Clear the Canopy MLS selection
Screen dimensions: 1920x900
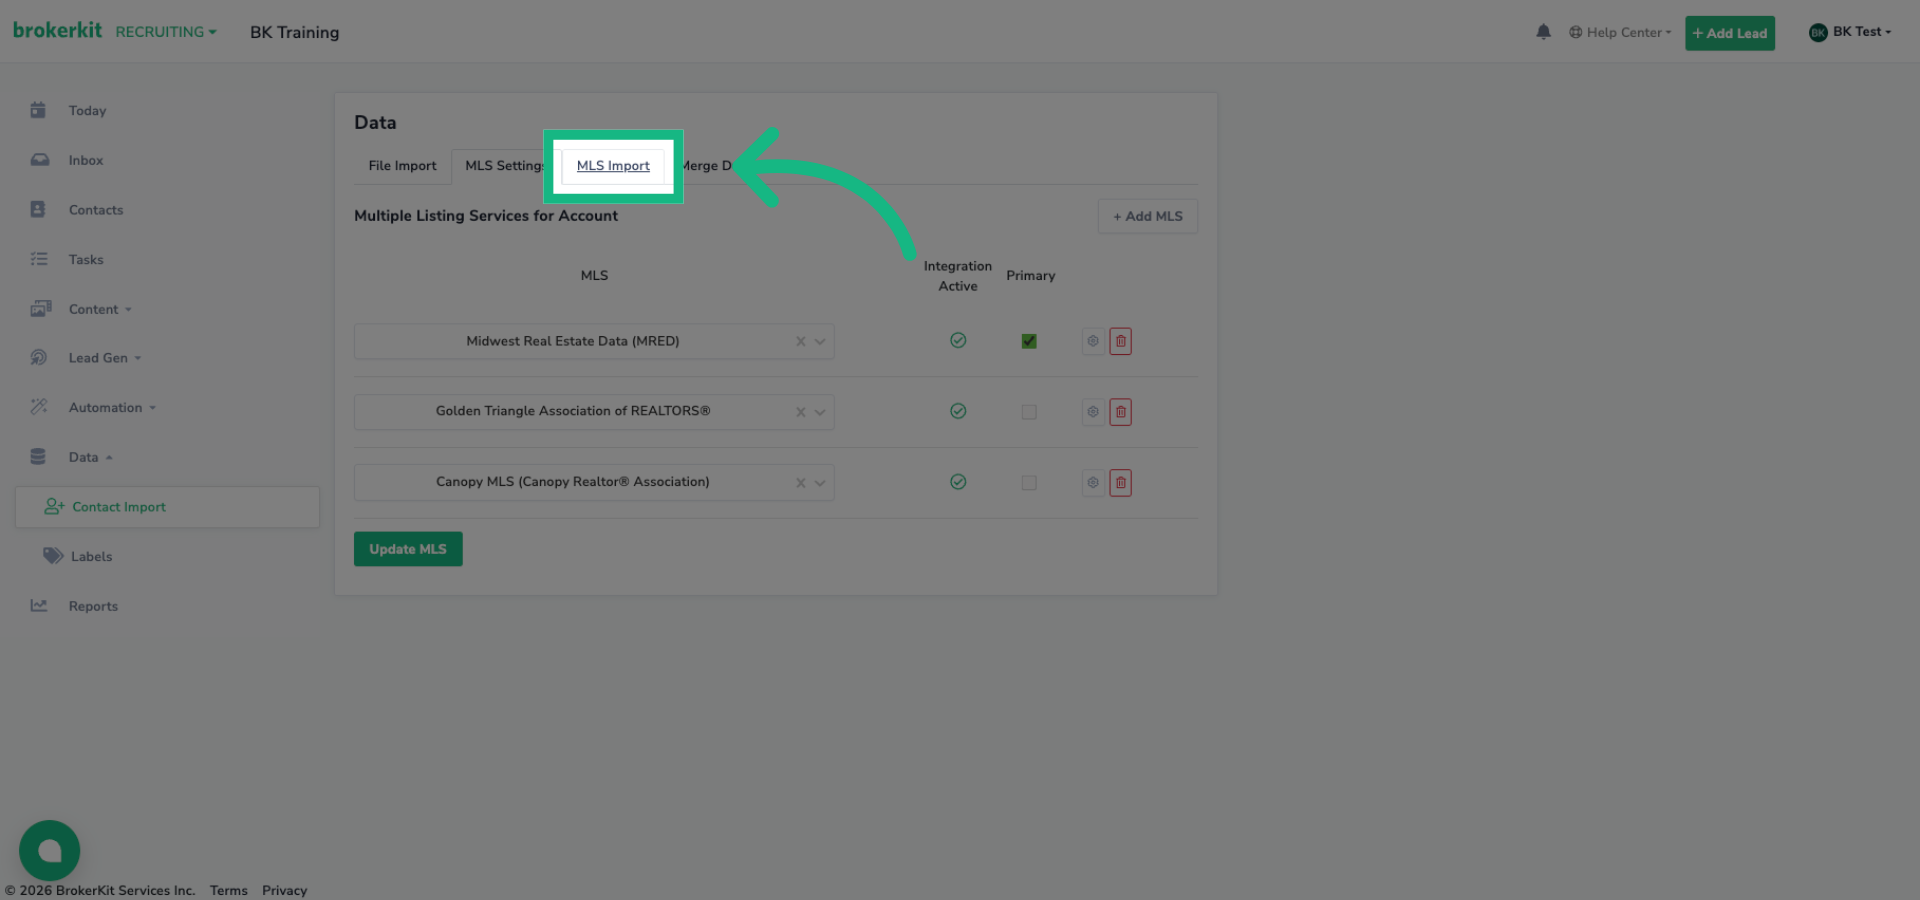(x=800, y=483)
